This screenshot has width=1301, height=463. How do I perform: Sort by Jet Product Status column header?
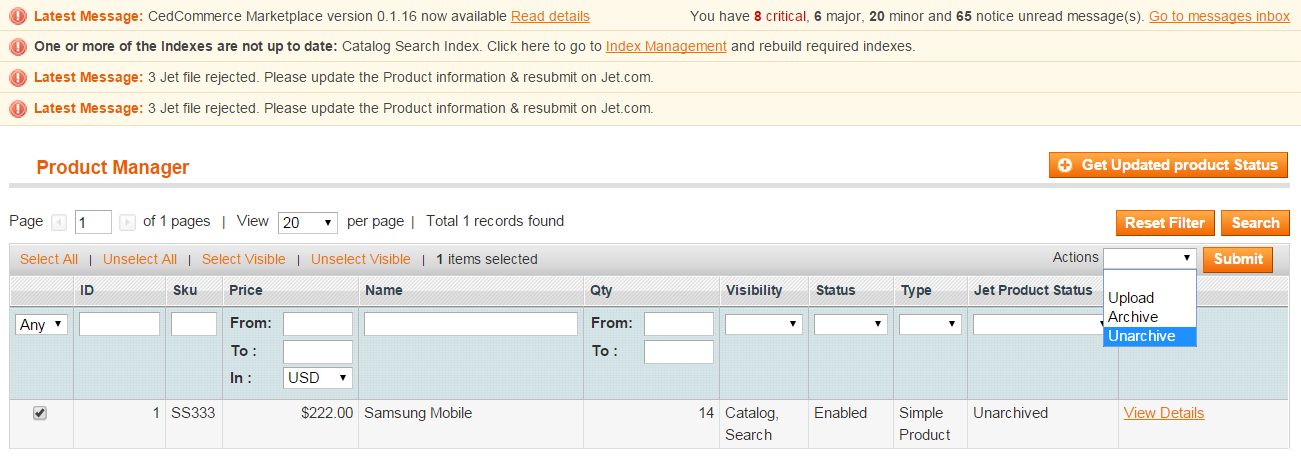(x=1033, y=290)
